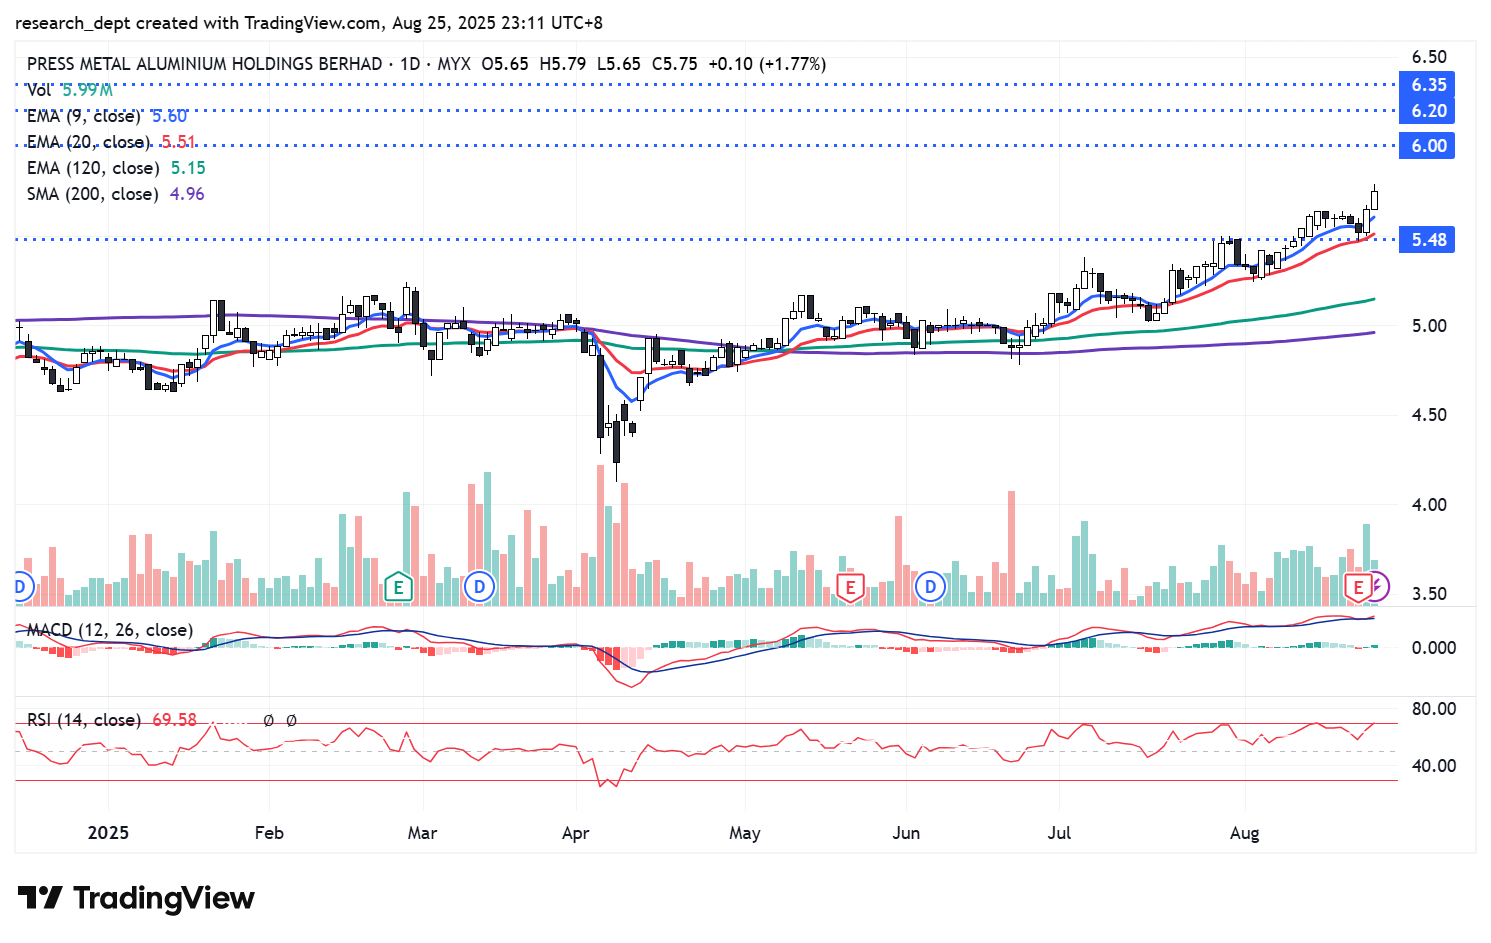The image size is (1491, 943).
Task: Select the EMA (20, close) indicator legend
Action: [x=111, y=142]
